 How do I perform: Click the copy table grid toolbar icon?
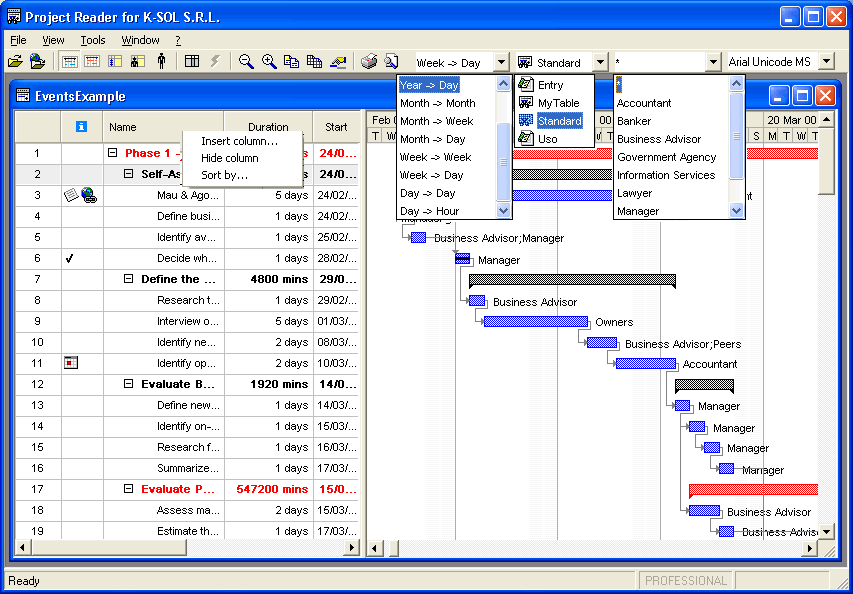click(x=314, y=62)
